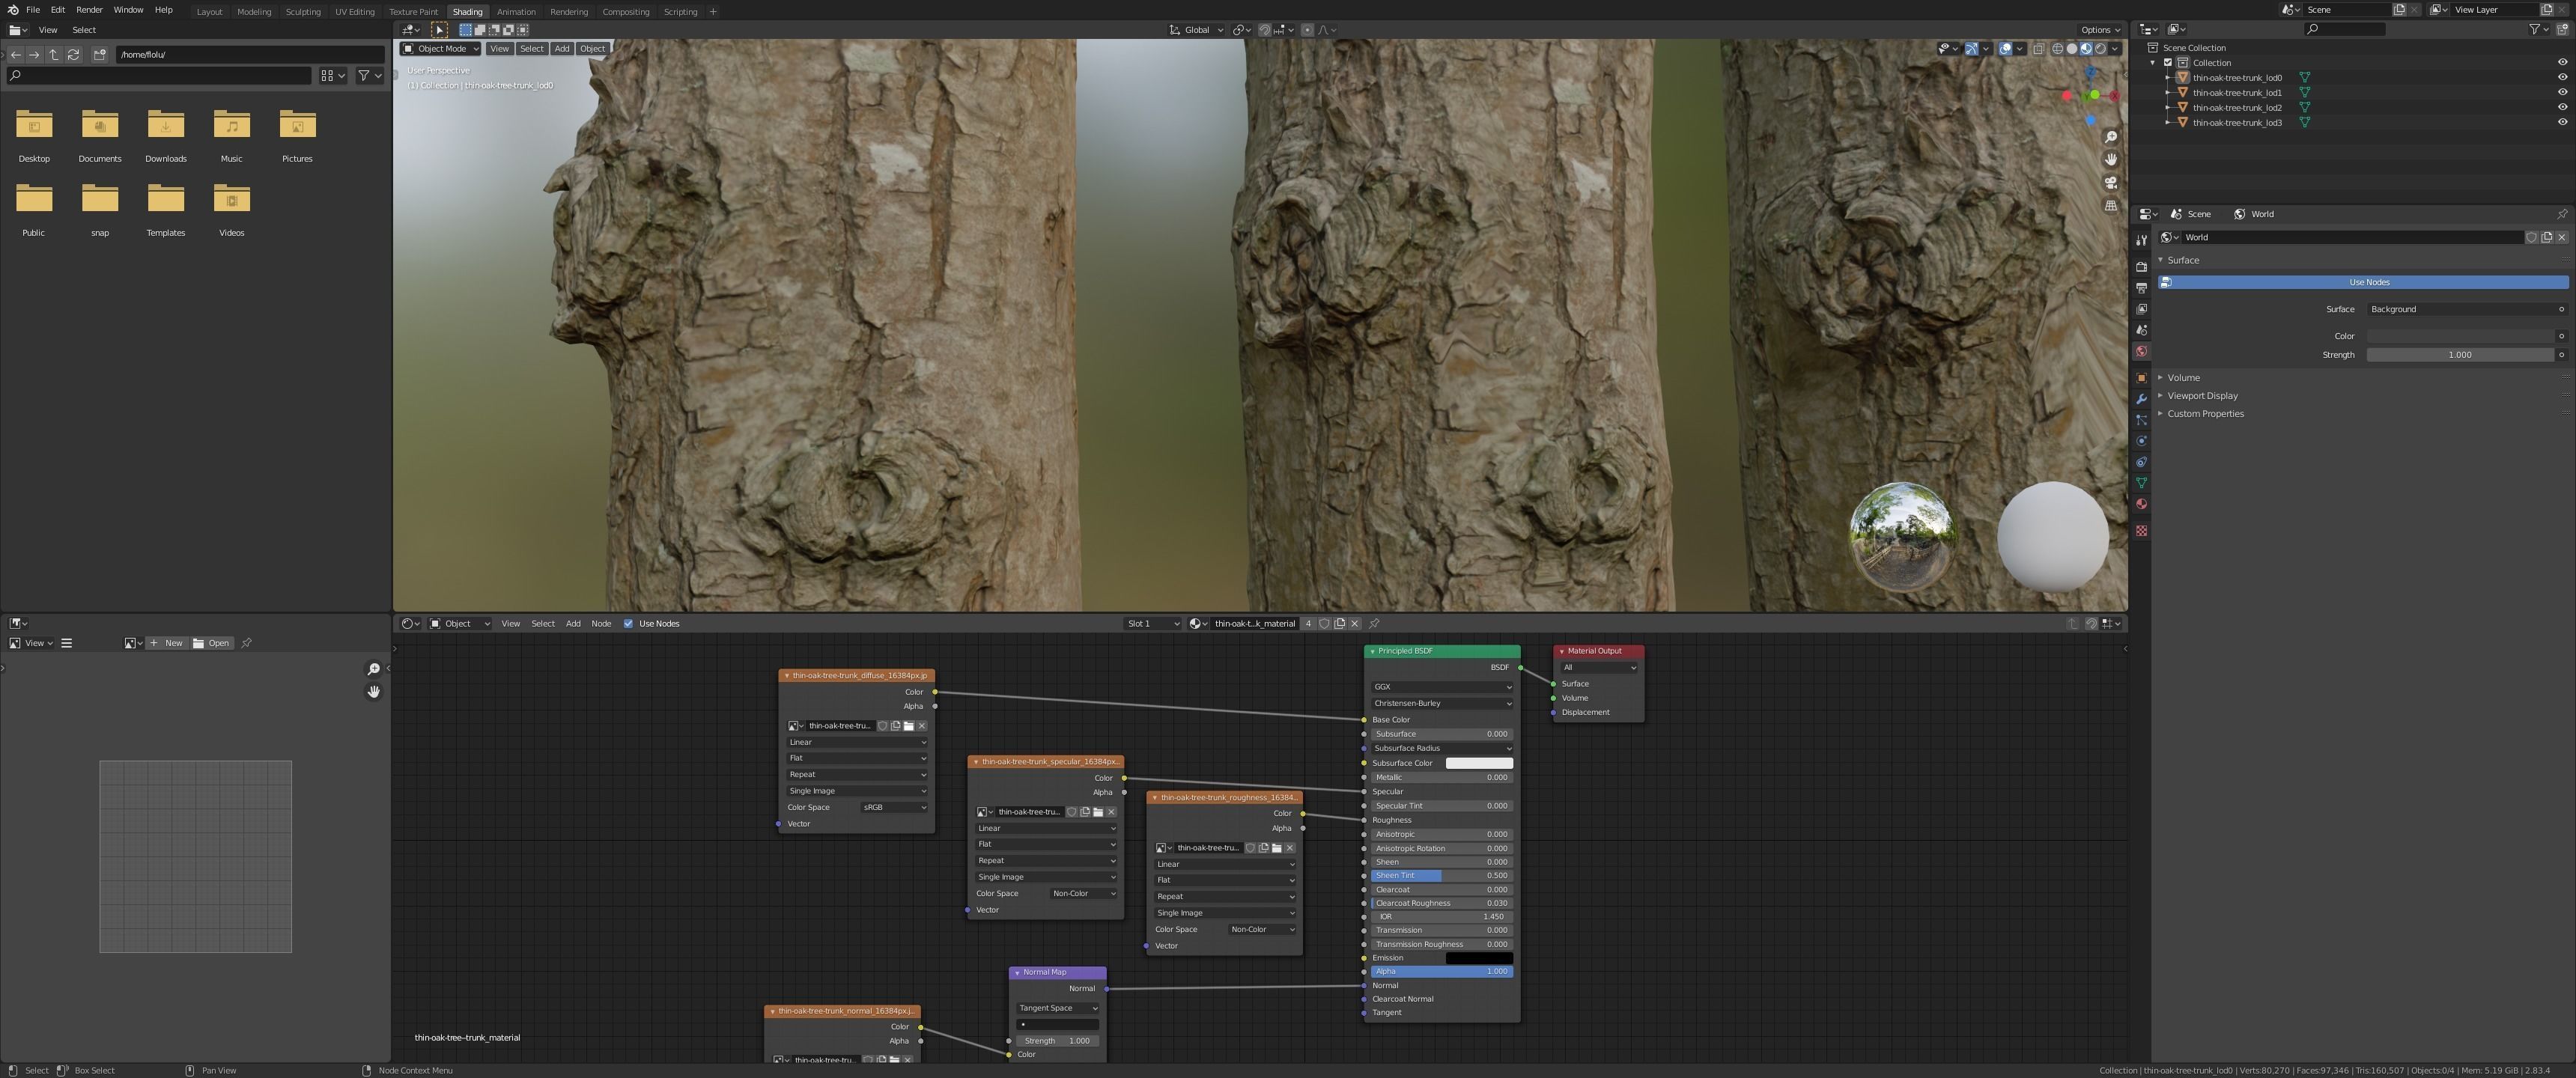Hide the Collection with its eye icon
The width and height of the screenshot is (2576, 1078).
(2562, 63)
